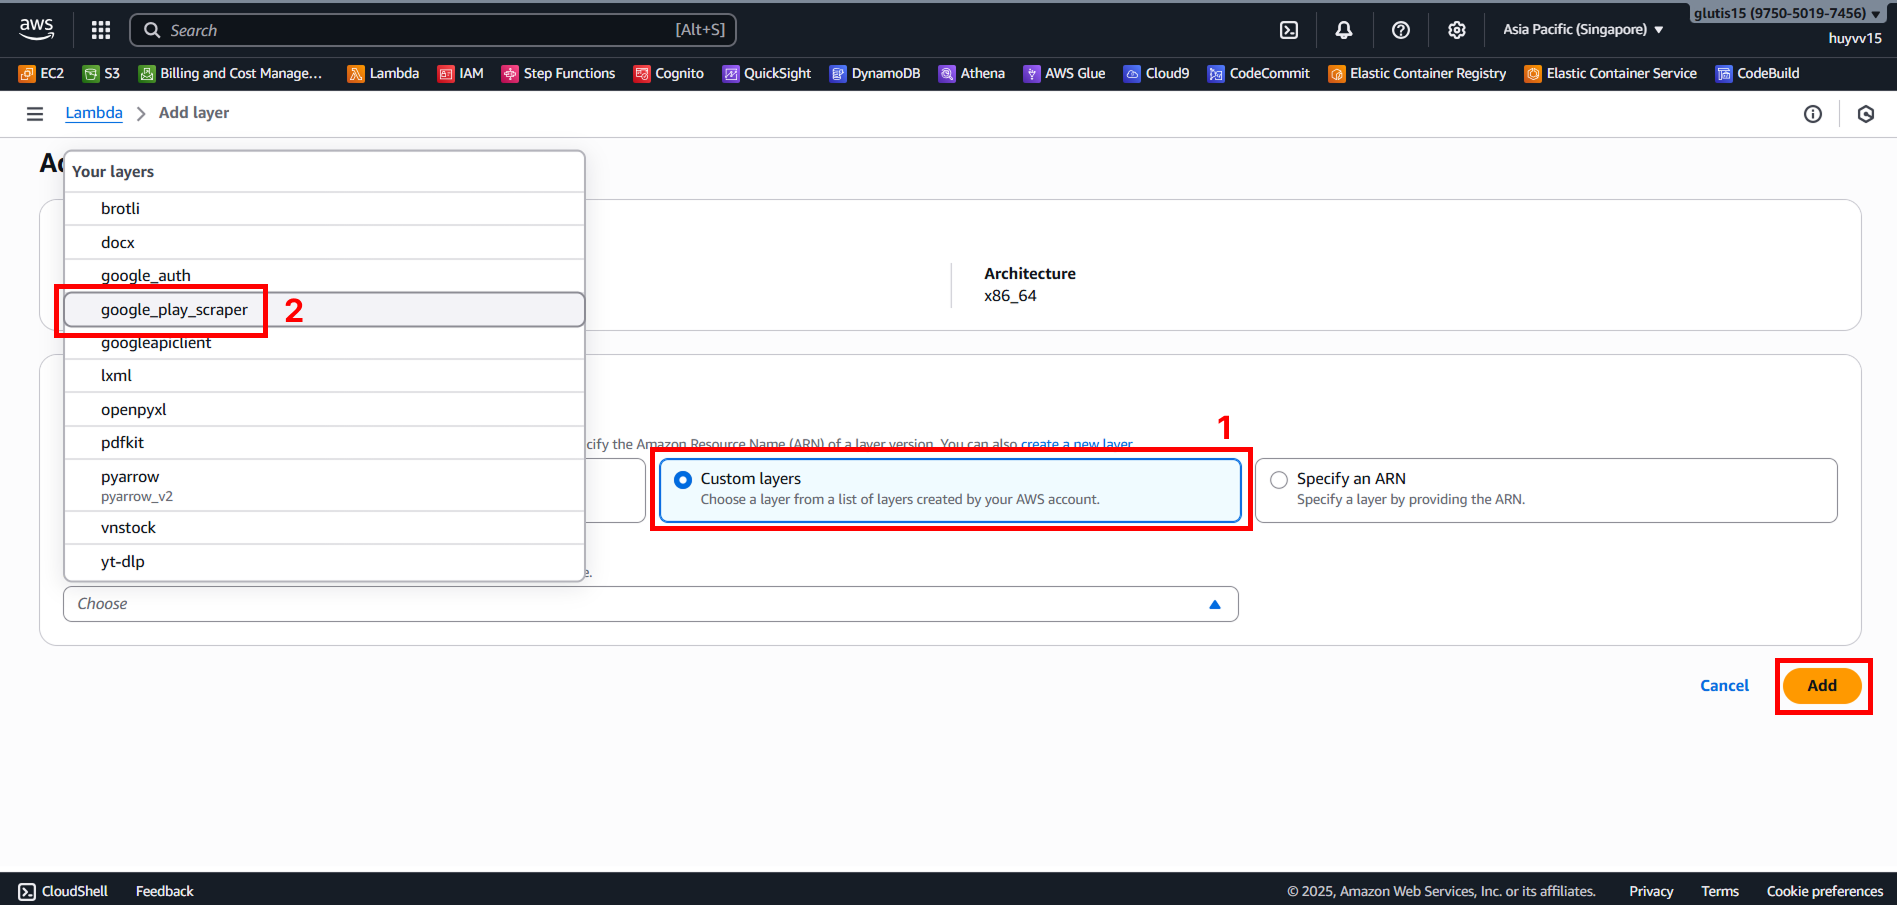The image size is (1897, 905).
Task: Click the AWS logo home icon
Action: [x=37, y=29]
